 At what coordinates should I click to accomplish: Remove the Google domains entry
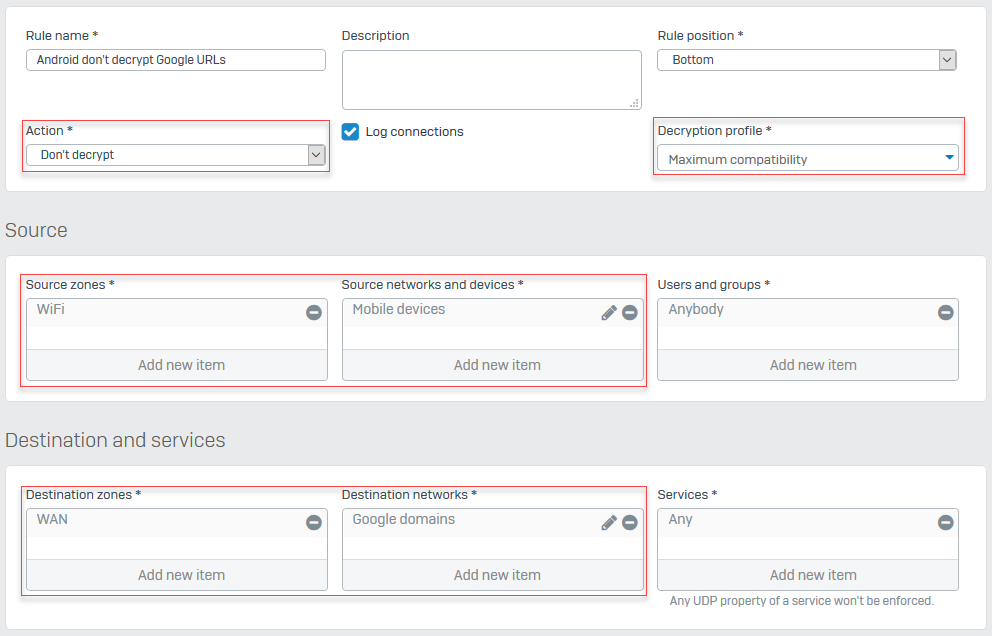coord(630,522)
